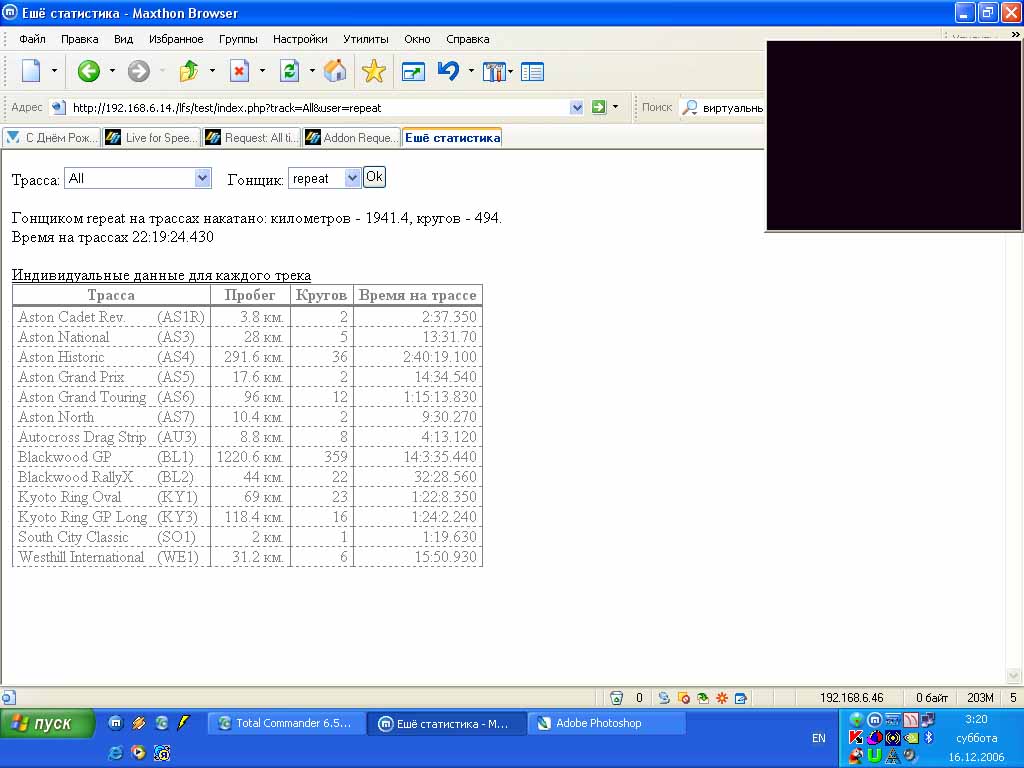
Task: Open Favorites with the yellow star icon
Action: click(374, 71)
